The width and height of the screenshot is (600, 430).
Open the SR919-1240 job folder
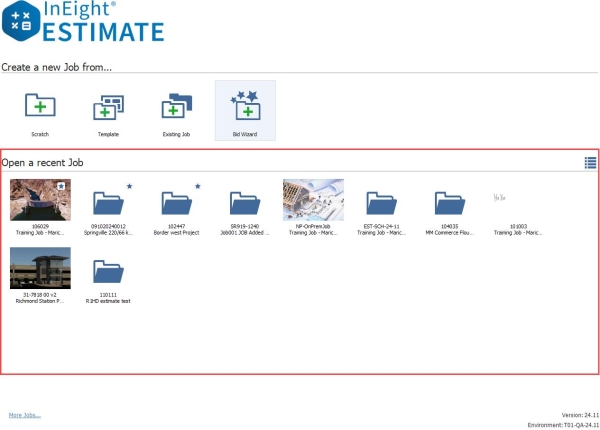tap(245, 203)
